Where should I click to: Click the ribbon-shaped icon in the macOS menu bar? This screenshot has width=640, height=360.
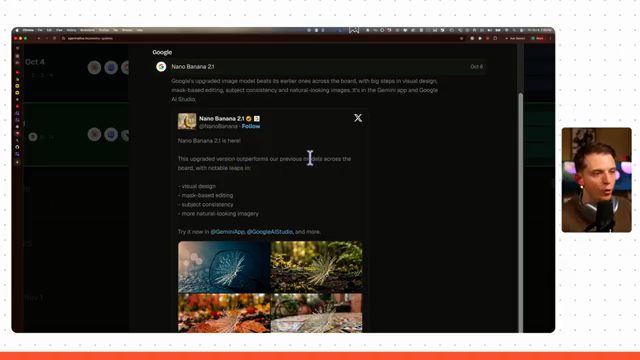pos(354,30)
